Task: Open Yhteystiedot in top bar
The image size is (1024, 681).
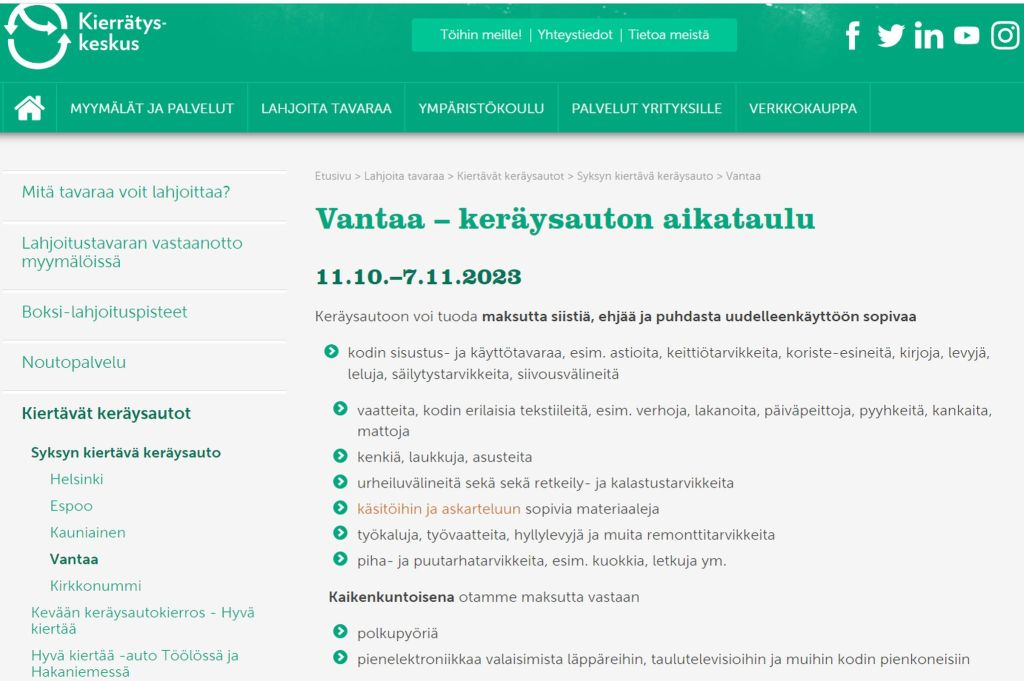Action: point(575,35)
